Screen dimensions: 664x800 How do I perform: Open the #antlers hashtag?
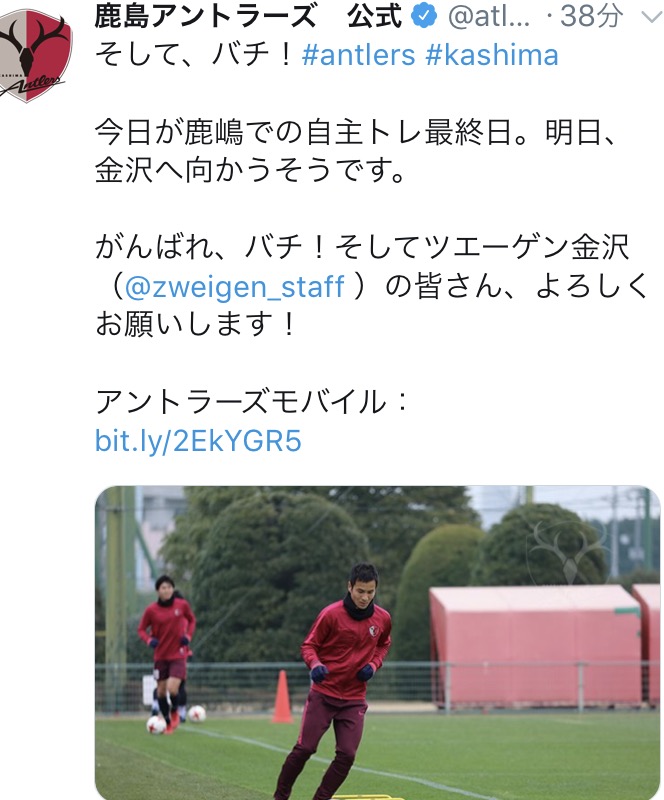tap(359, 55)
